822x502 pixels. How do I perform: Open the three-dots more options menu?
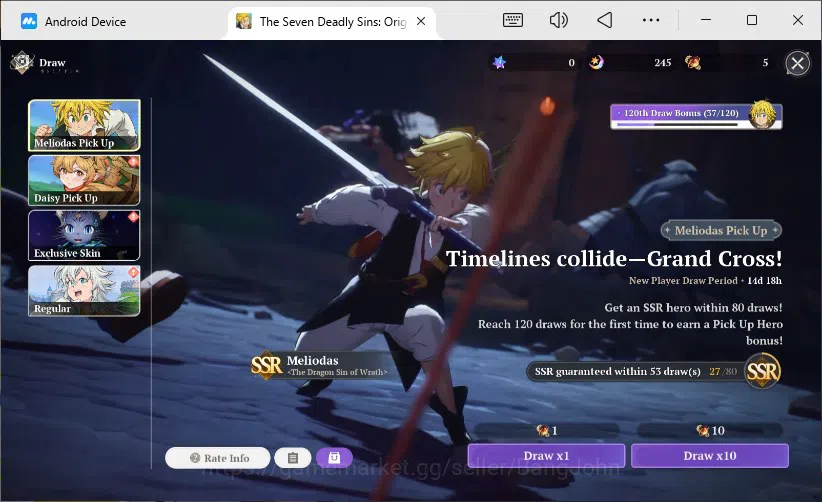coord(651,20)
